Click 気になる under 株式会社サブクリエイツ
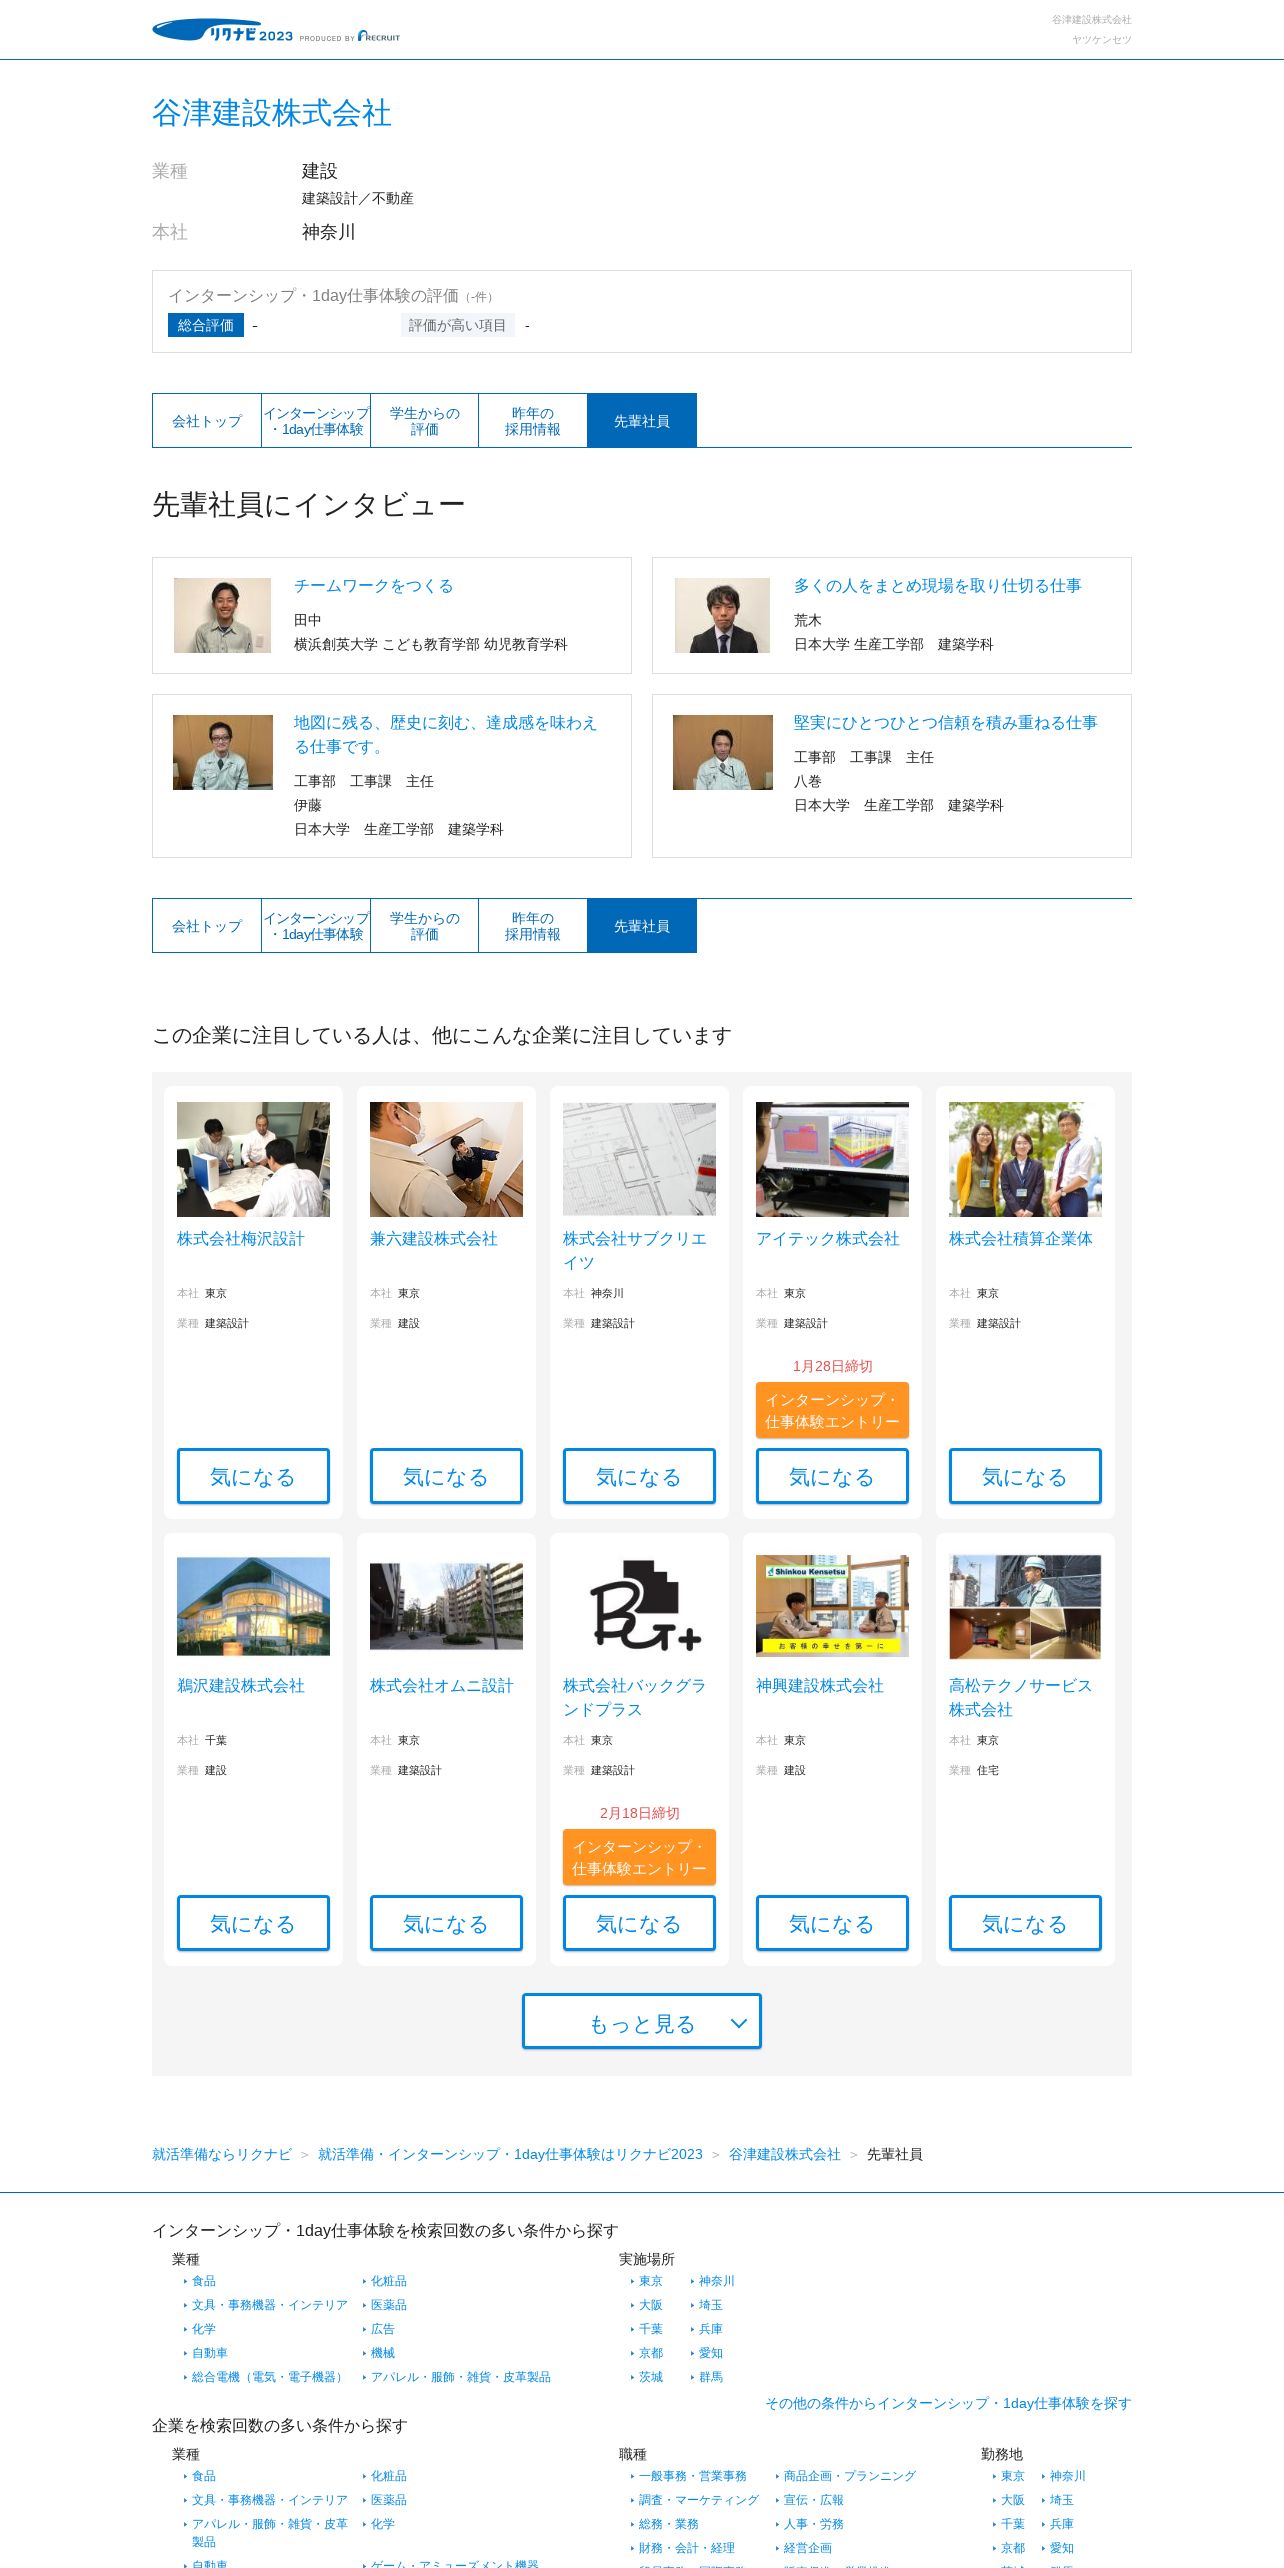Image resolution: width=1284 pixels, height=2568 pixels. click(639, 1476)
